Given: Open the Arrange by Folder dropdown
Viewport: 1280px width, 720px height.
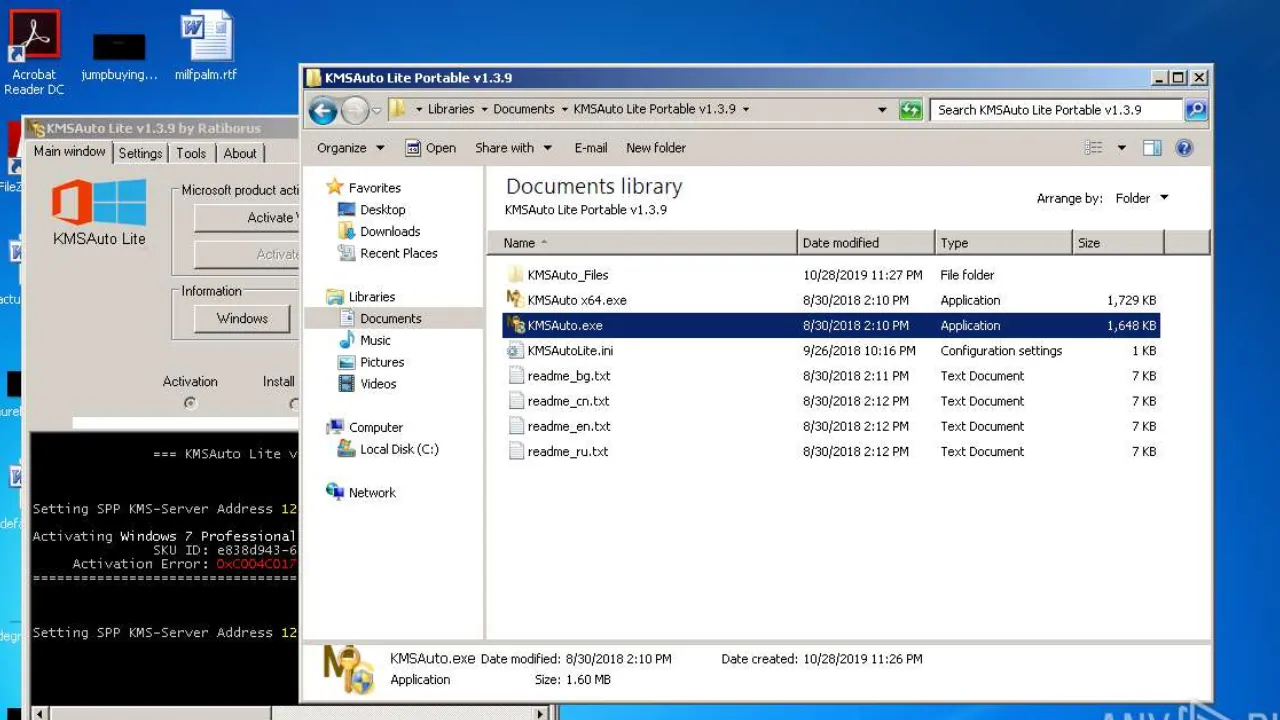Looking at the screenshot, I should (x=1141, y=199).
